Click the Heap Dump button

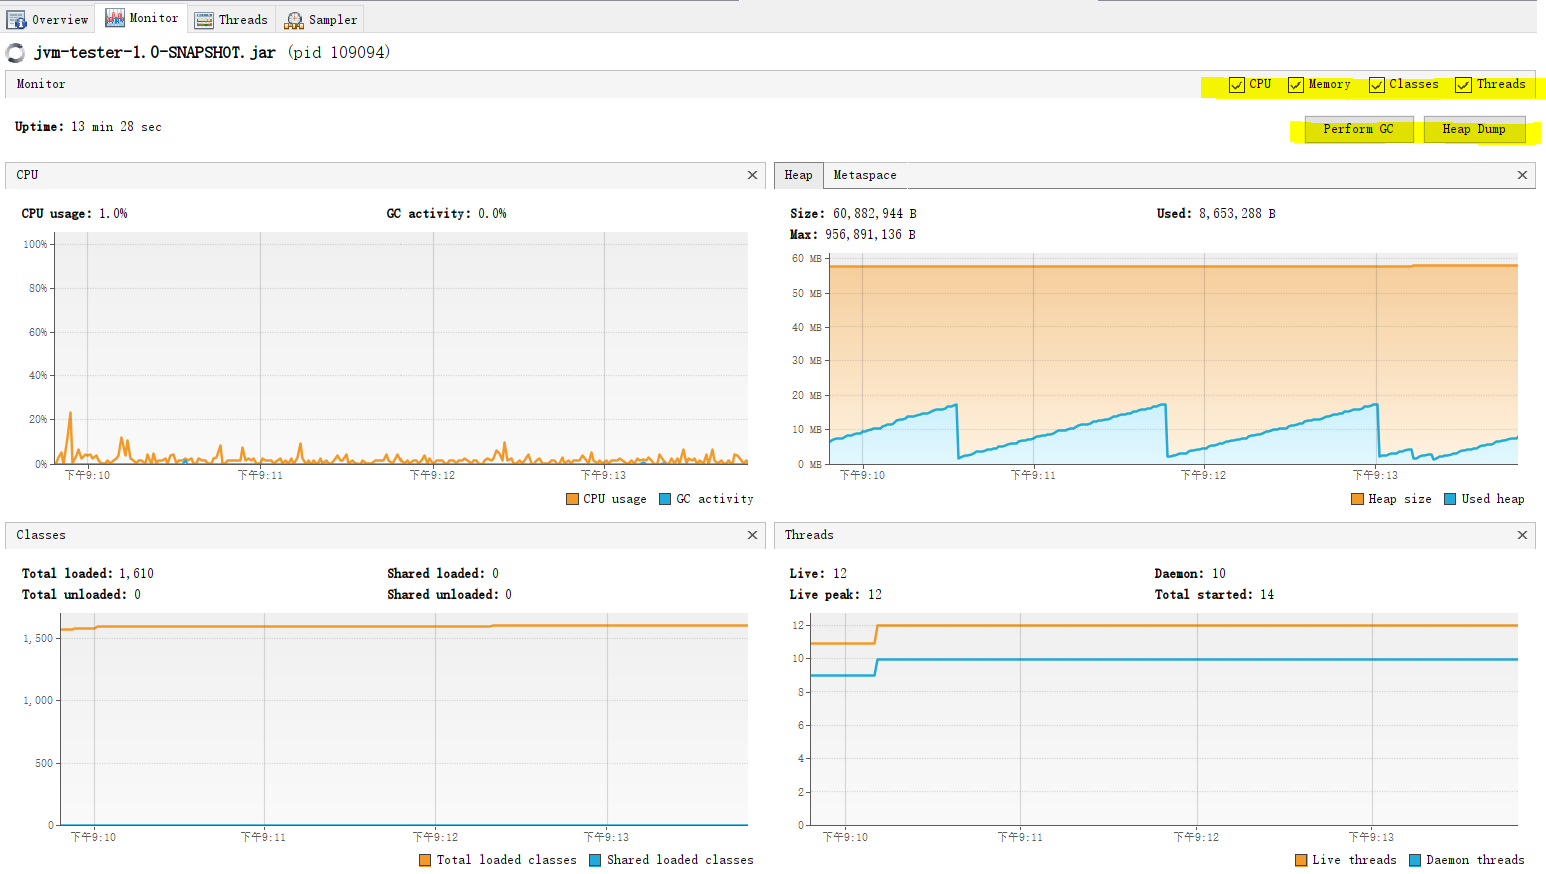(1474, 129)
